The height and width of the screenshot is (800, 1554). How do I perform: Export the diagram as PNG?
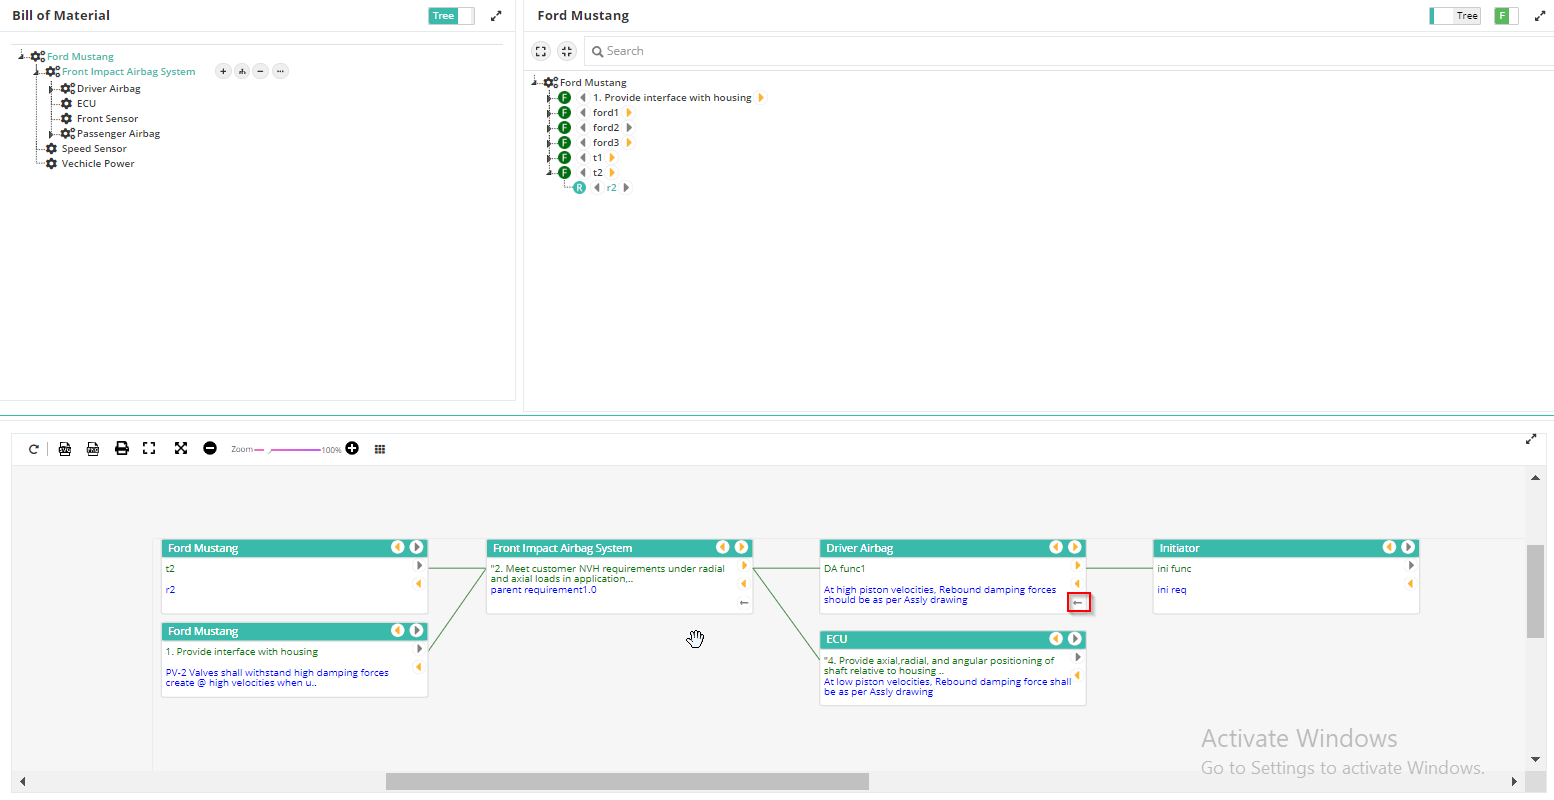(x=93, y=449)
